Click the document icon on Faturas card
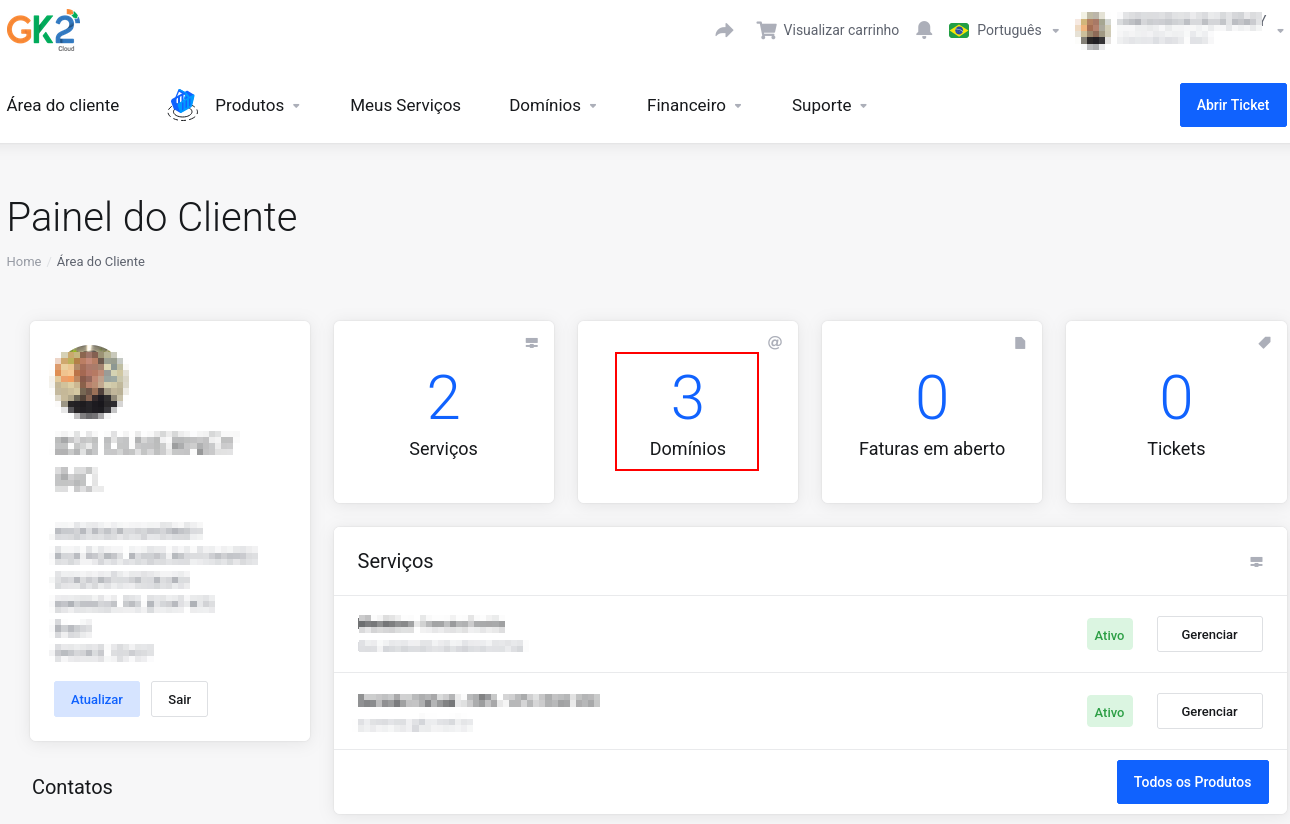Image resolution: width=1290 pixels, height=824 pixels. tap(1020, 343)
